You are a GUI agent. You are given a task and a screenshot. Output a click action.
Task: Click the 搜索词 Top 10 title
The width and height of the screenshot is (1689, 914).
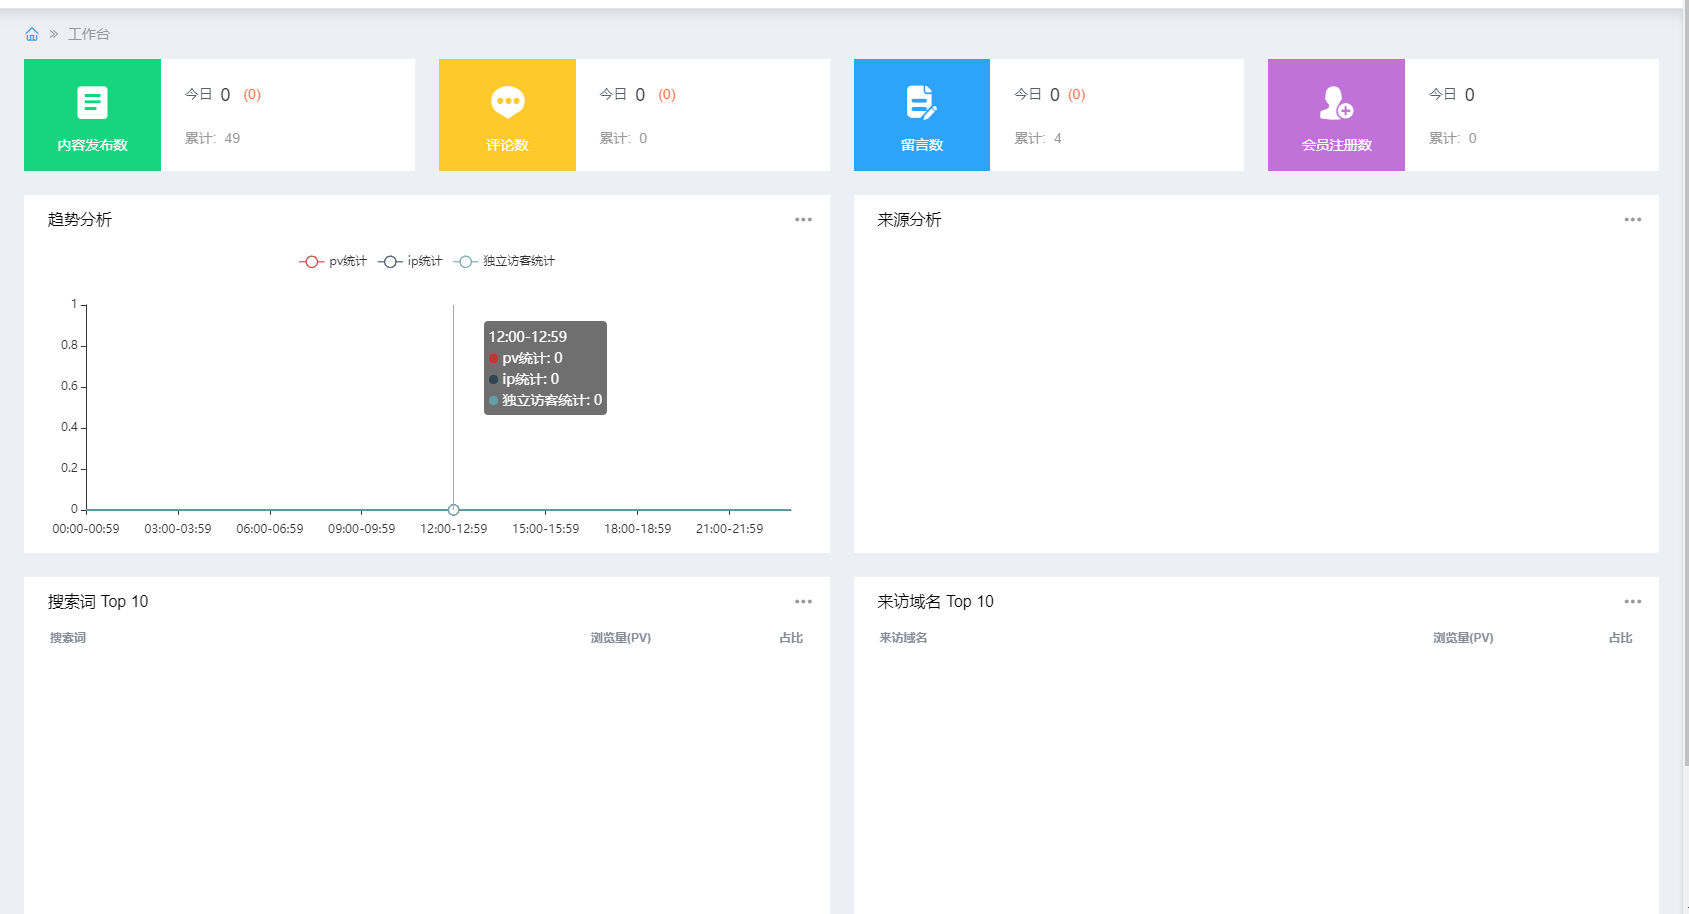(98, 602)
